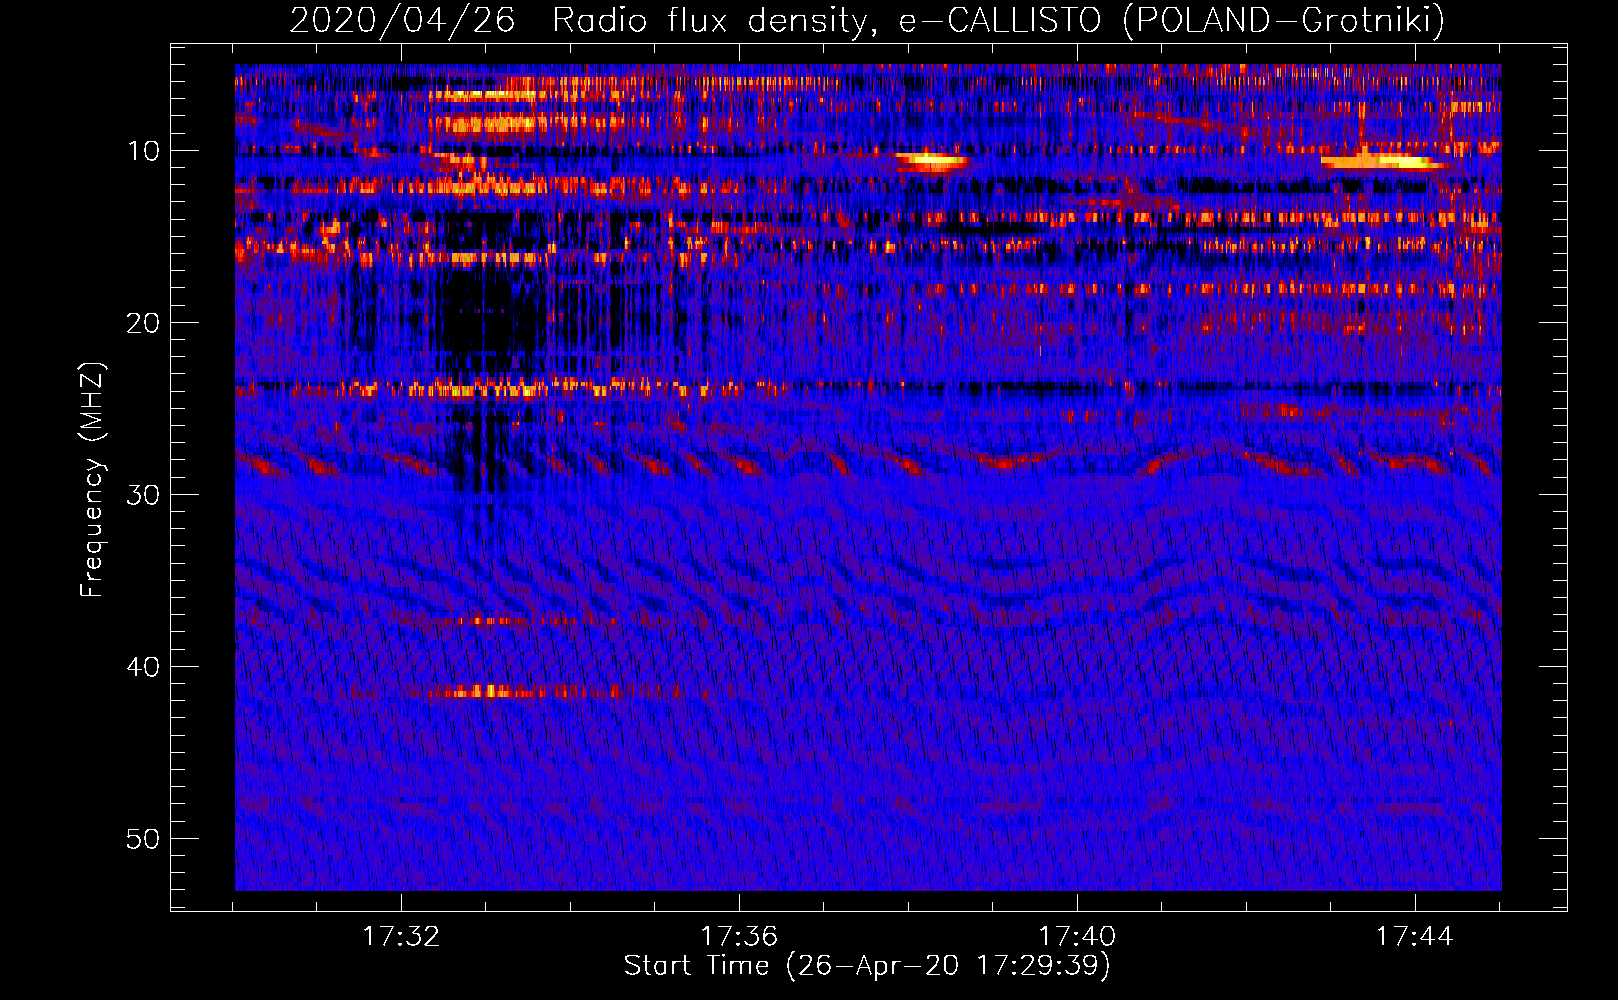Click the bright orange burst near 17:43 at 10 MHz
This screenshot has height=1000, width=1618.
[1383, 160]
